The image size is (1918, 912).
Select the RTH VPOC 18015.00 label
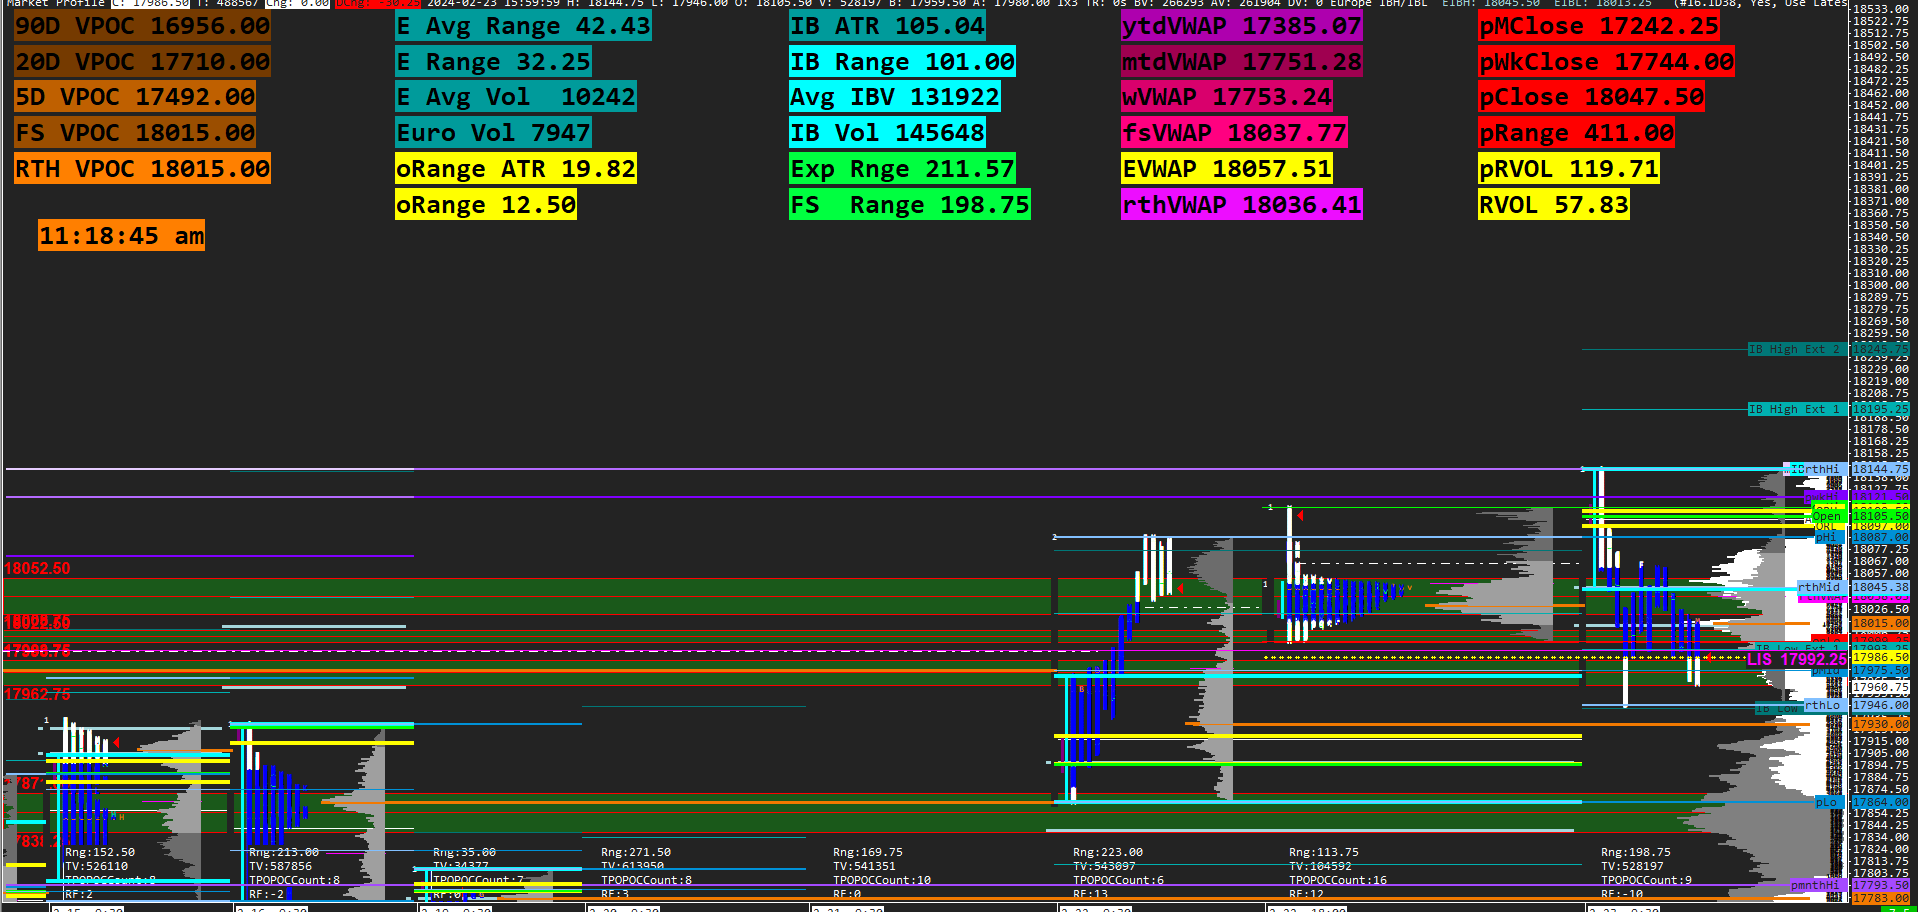(142, 169)
